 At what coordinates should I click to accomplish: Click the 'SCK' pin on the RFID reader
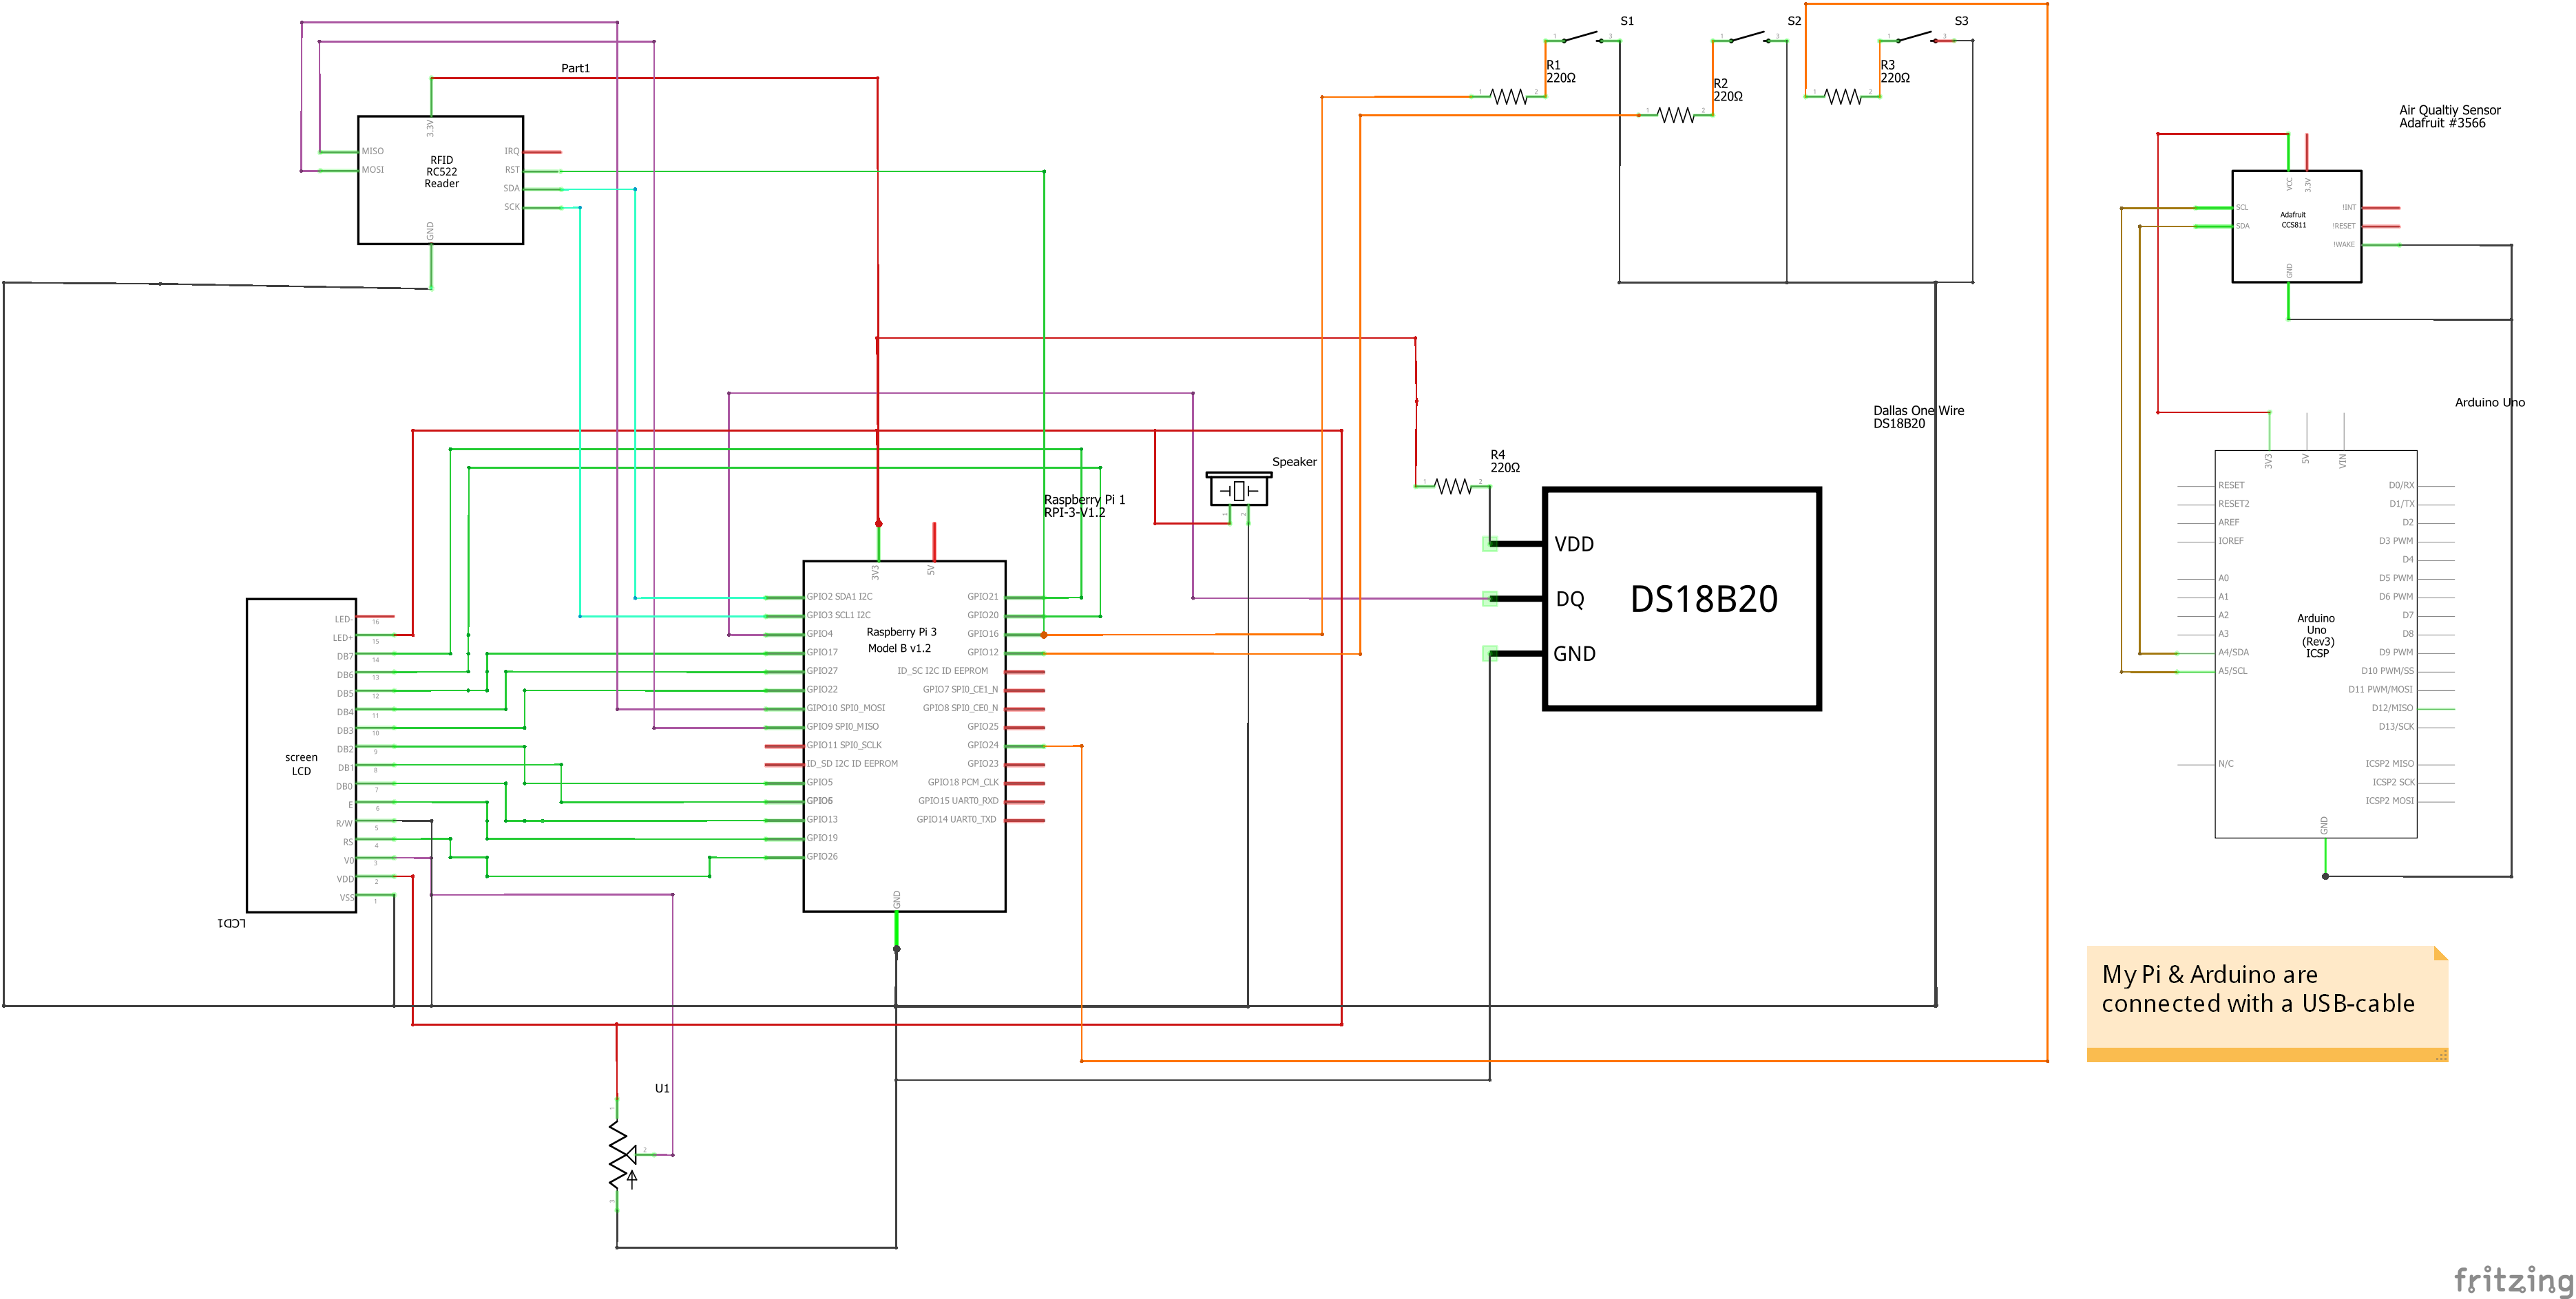511,207
